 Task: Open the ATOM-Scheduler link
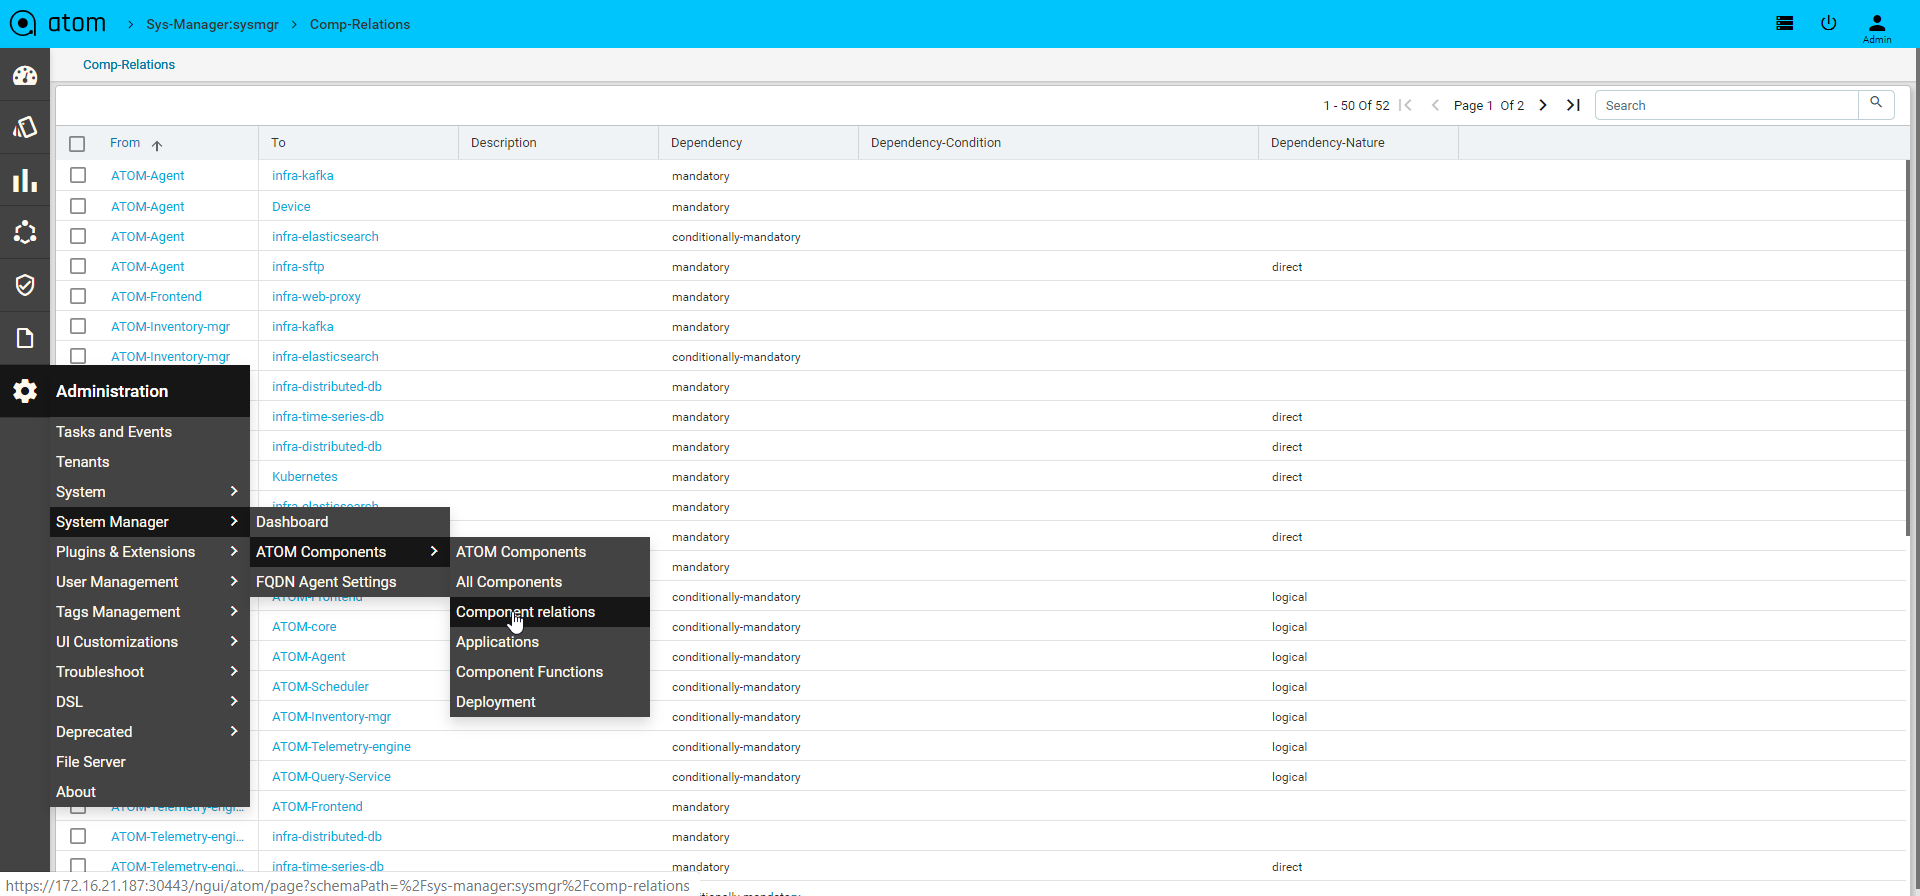[x=320, y=687]
